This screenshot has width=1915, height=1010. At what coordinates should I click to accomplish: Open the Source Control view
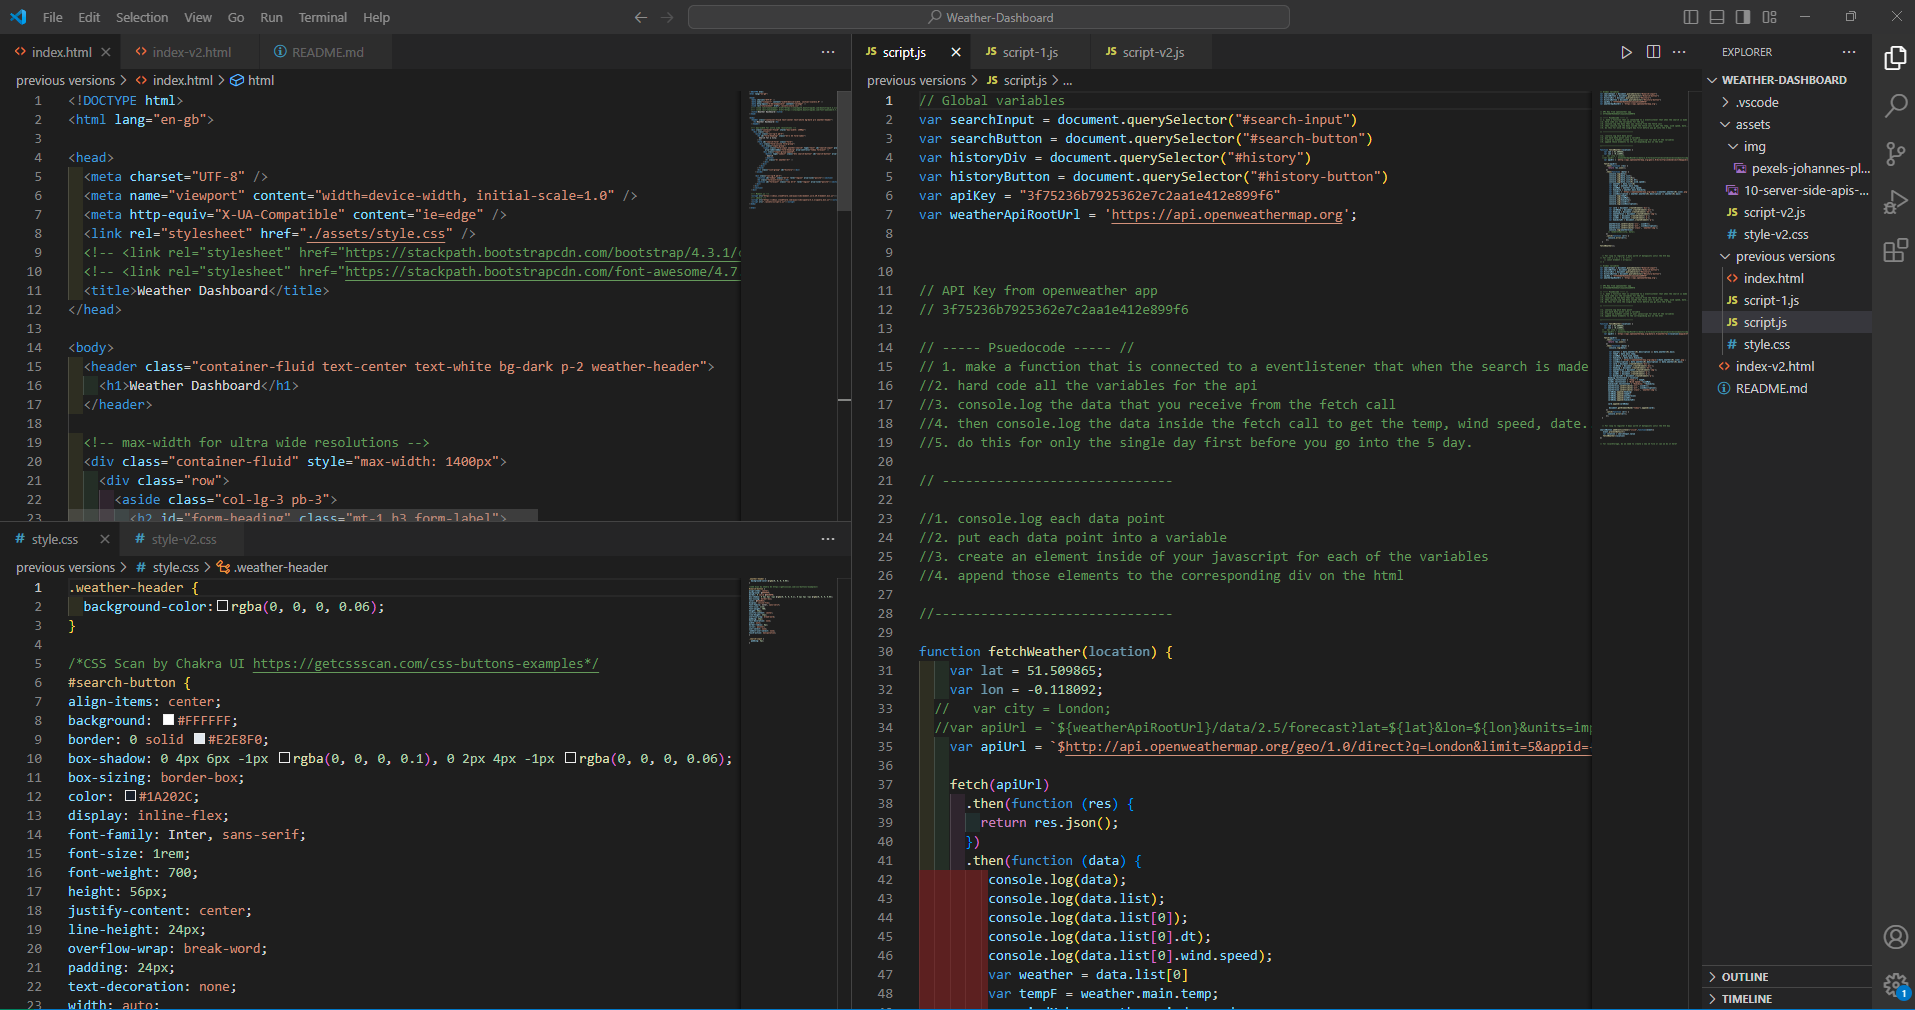point(1896,153)
